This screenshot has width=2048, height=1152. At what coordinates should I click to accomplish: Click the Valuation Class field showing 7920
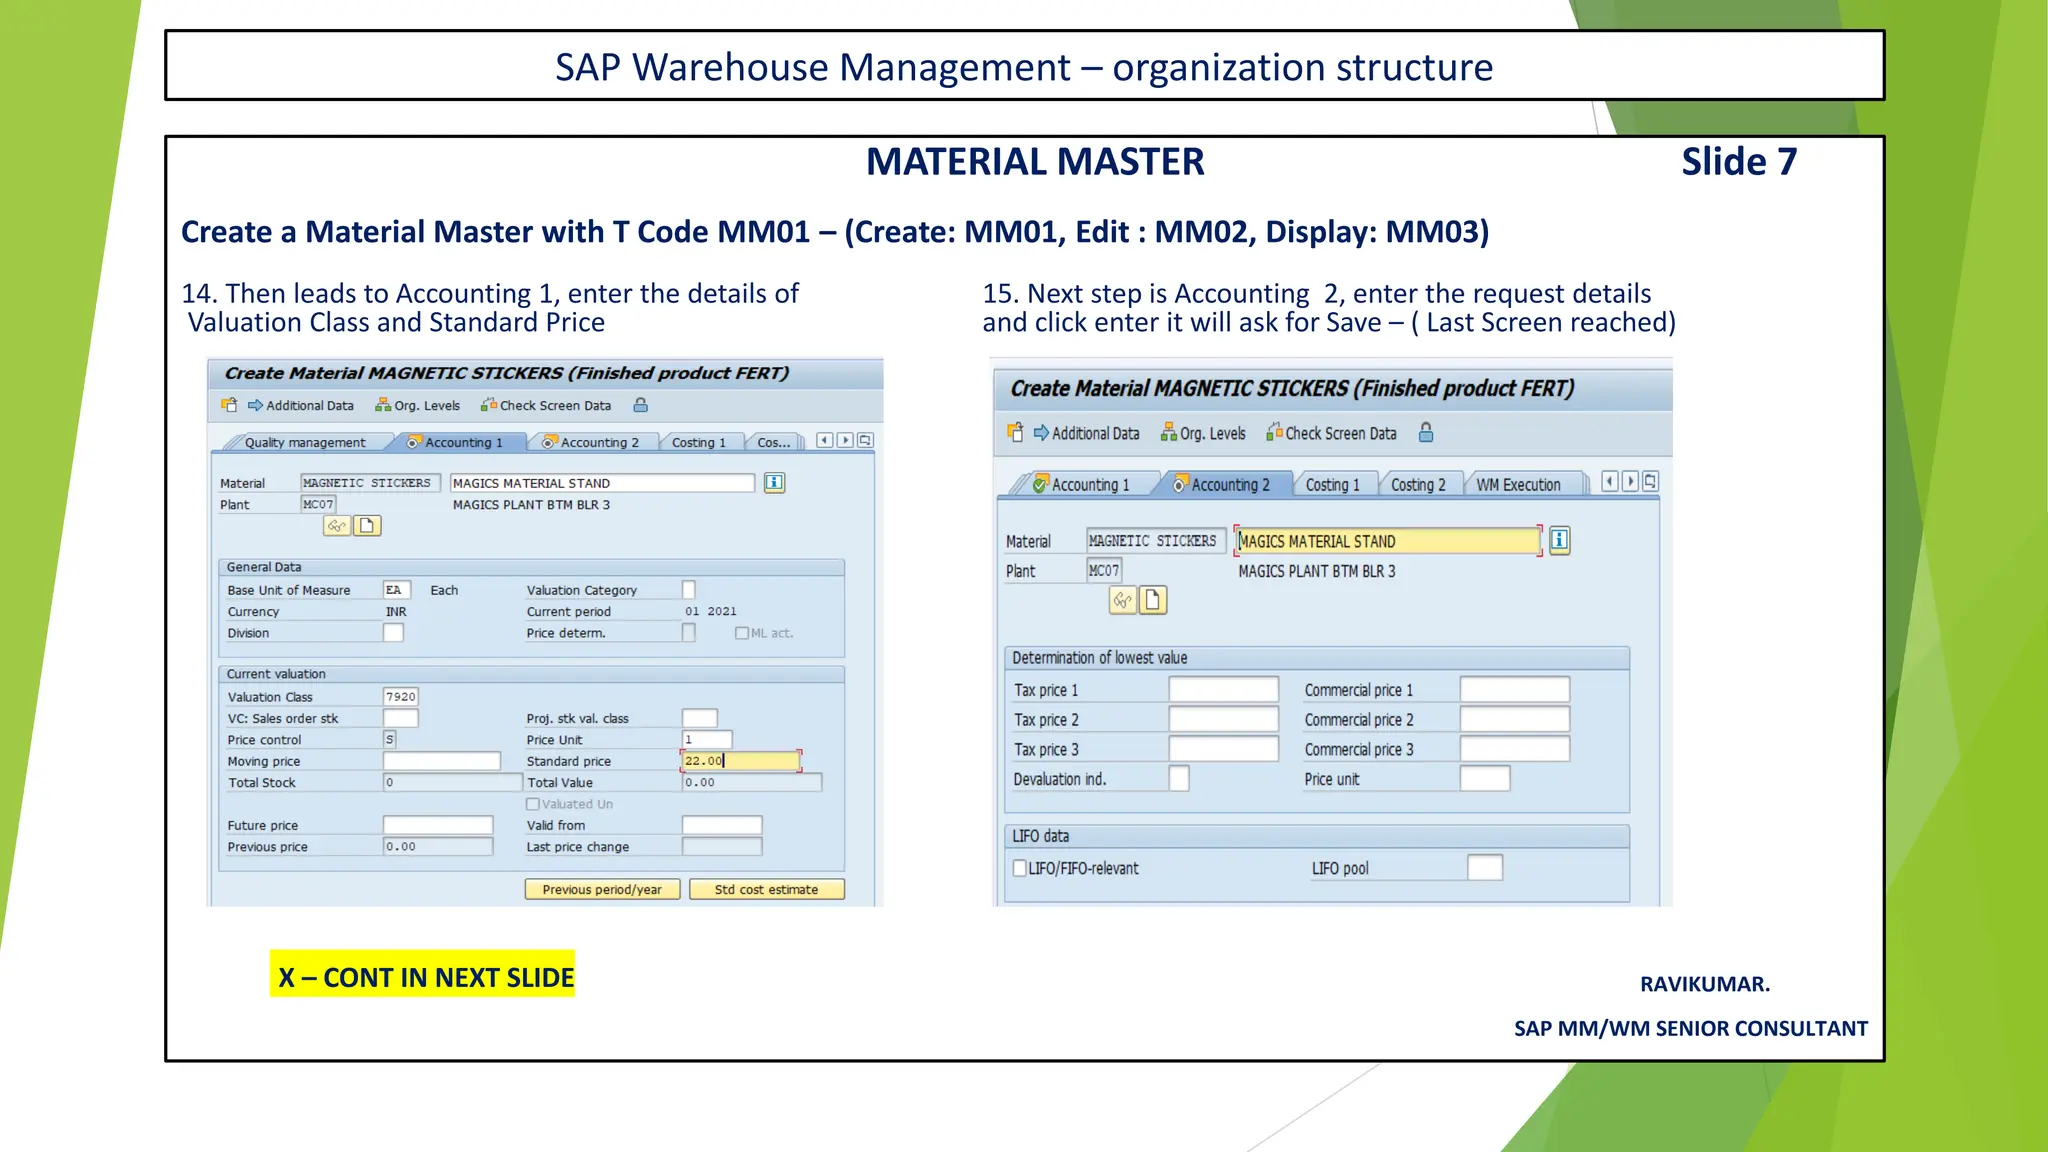(400, 697)
